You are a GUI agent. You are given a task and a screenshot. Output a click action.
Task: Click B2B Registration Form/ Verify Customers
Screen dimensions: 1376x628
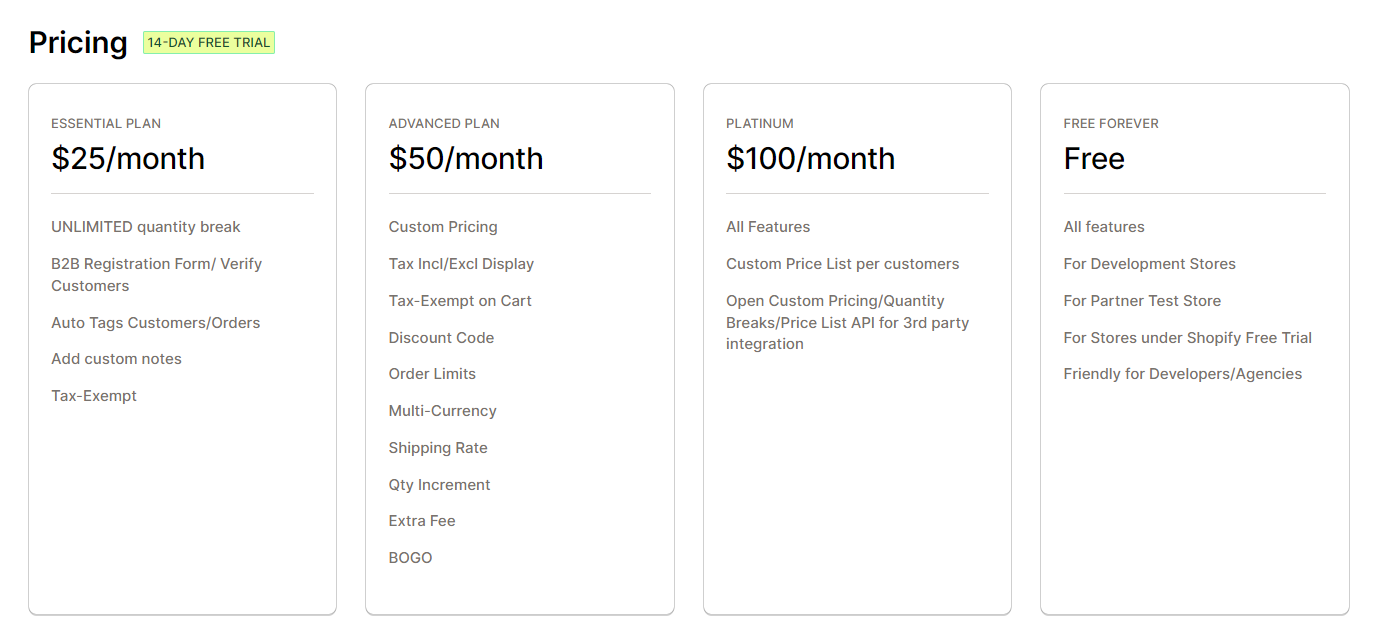click(x=157, y=275)
